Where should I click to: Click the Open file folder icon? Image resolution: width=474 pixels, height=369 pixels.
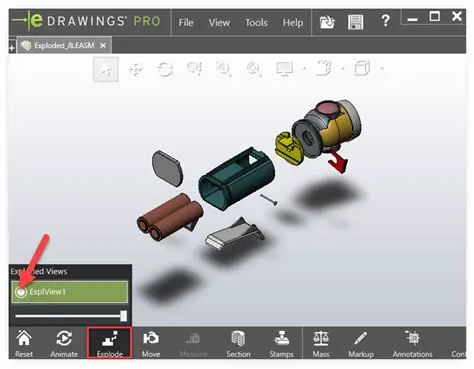(327, 22)
